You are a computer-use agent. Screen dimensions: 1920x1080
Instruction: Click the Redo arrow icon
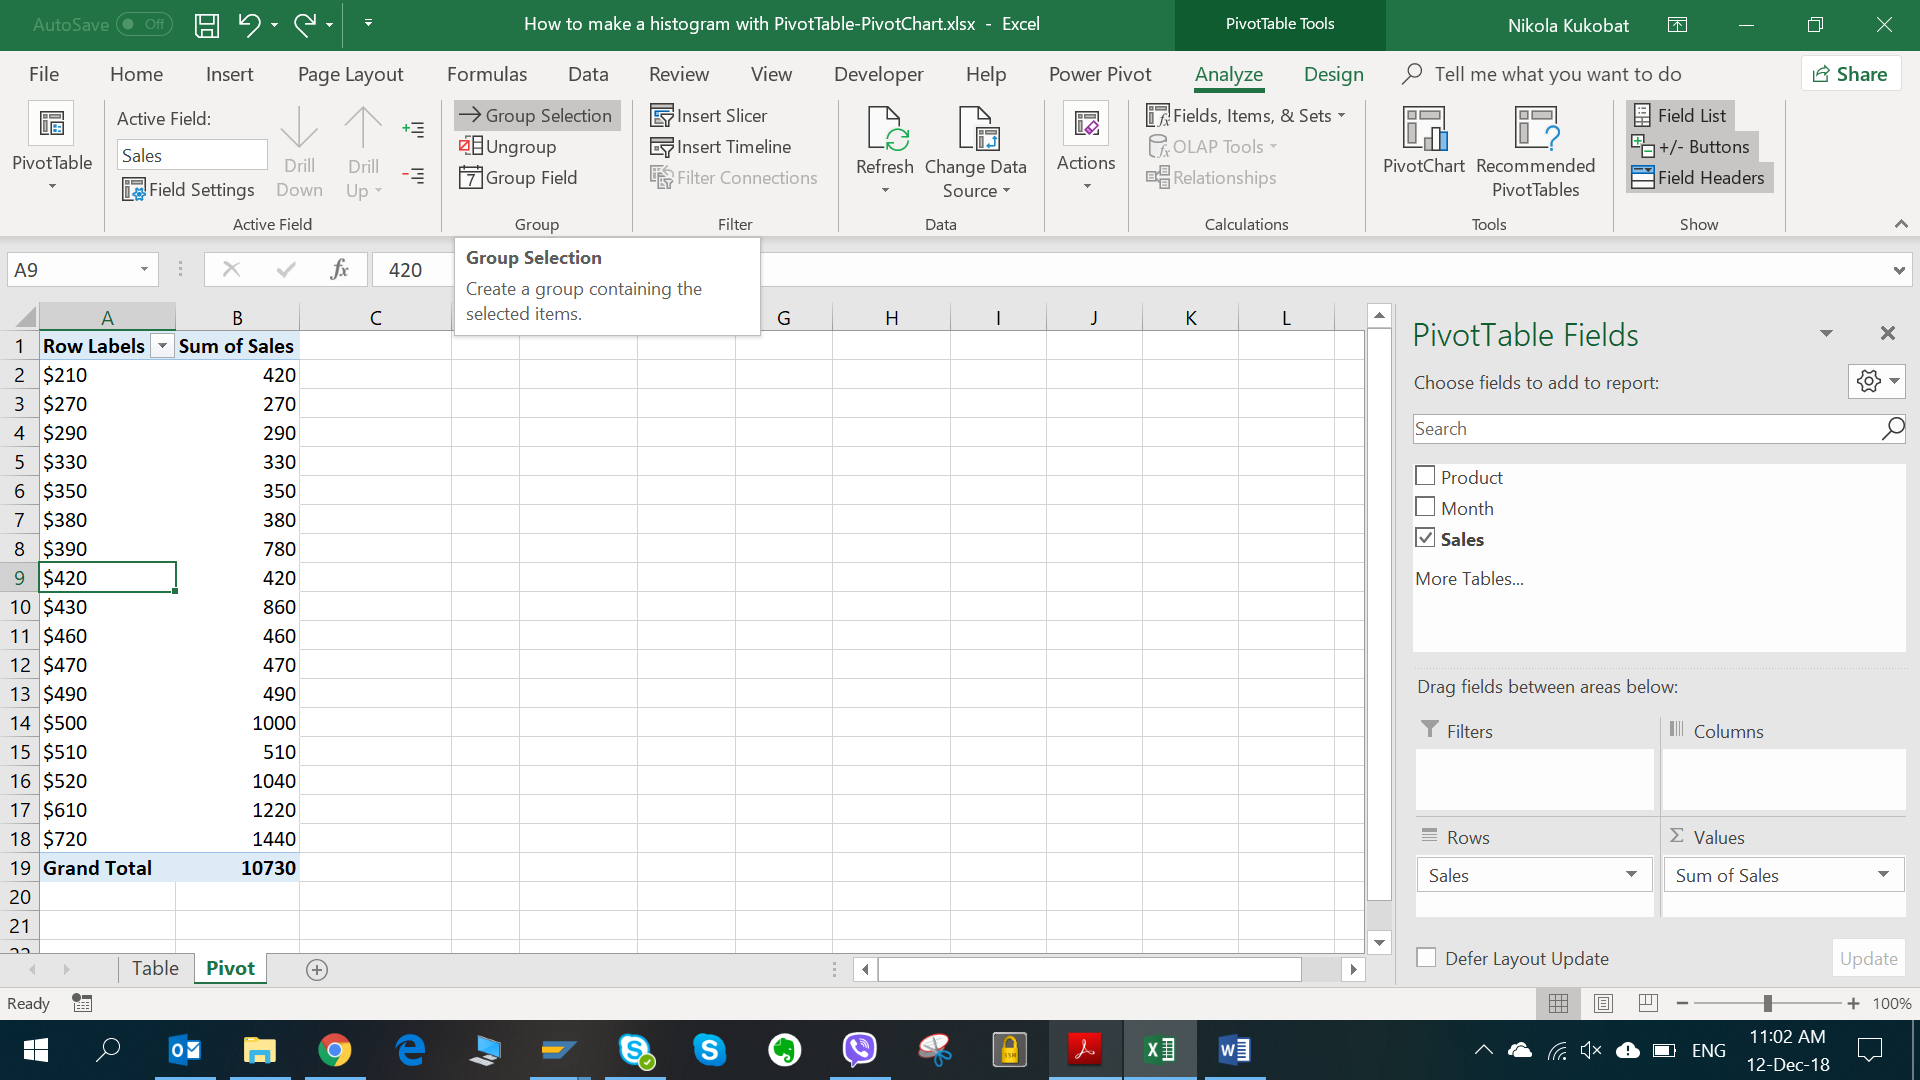tap(305, 24)
